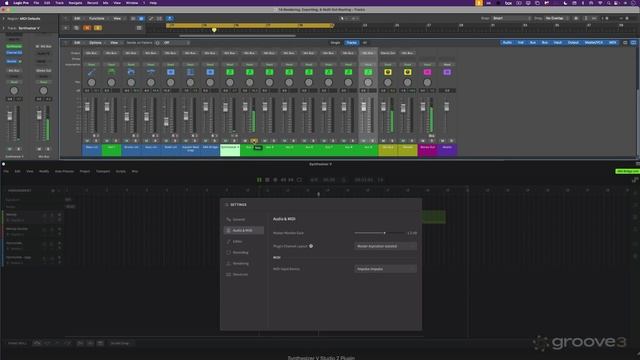The image size is (640, 360).
Task: Open the macOS Navigate menu
Action: click(x=76, y=3)
